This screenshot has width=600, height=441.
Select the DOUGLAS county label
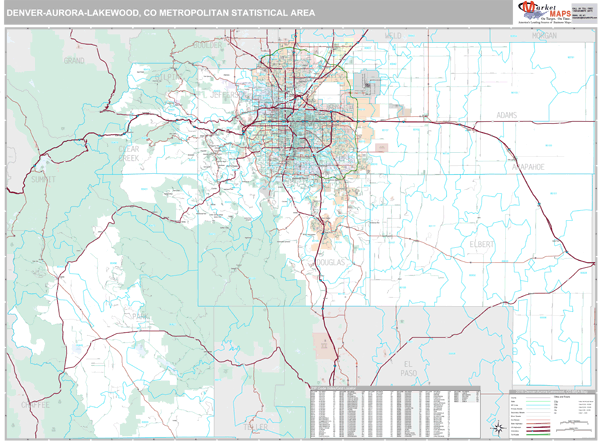tap(331, 262)
